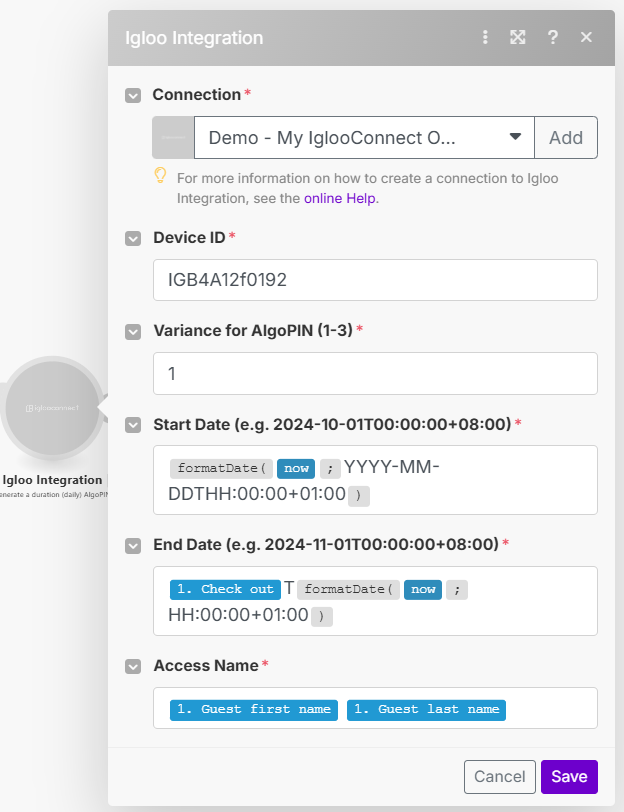The image size is (624, 812).
Task: Click the Igloo Integration module circle on canvas
Action: click(52, 408)
